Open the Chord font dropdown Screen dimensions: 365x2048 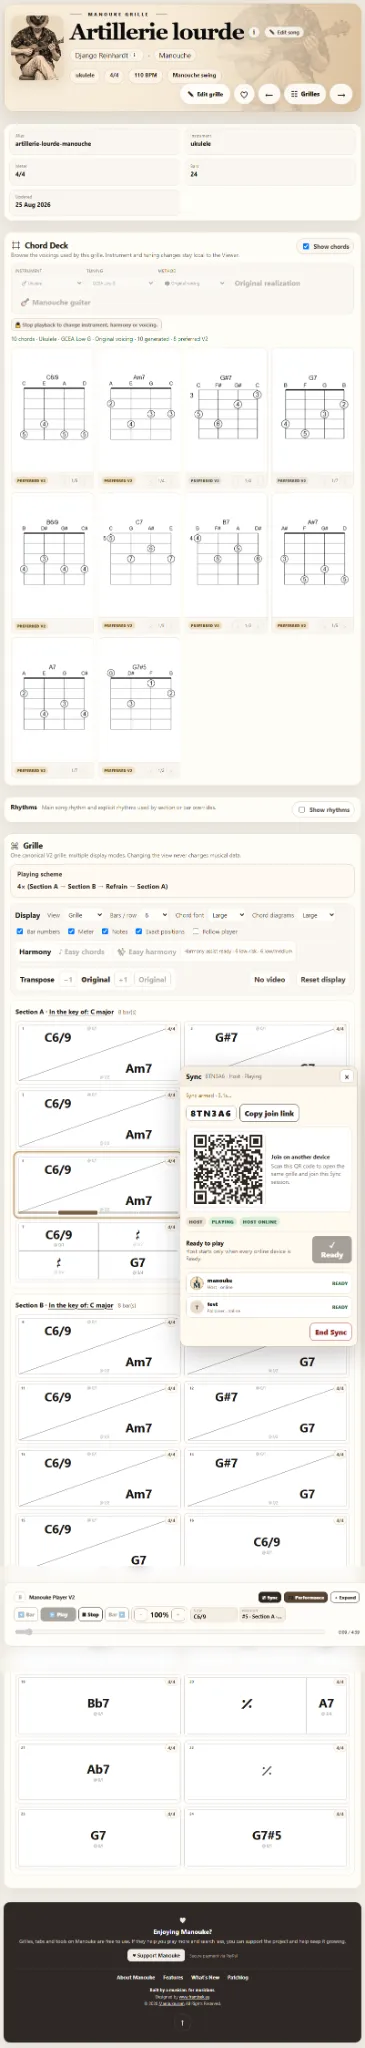coord(228,915)
